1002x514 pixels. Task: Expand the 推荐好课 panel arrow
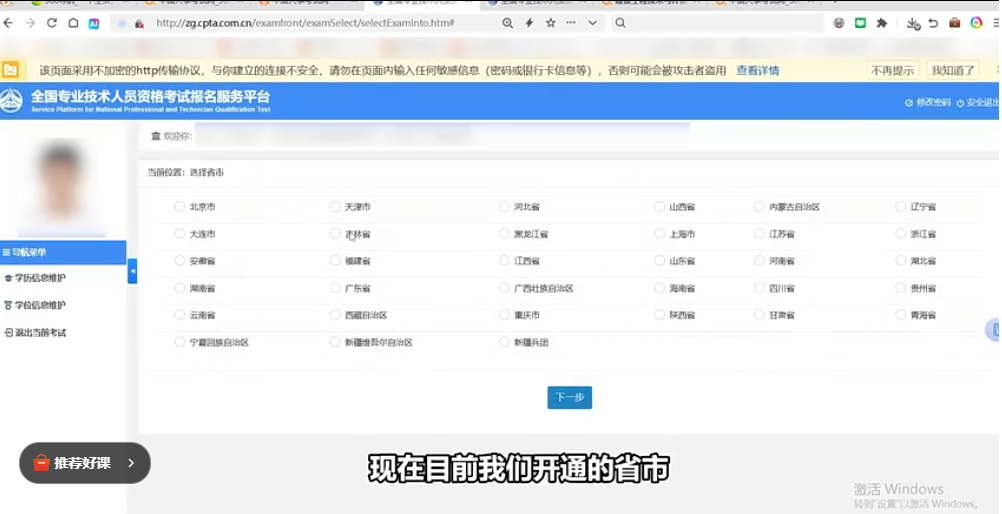coord(131,463)
